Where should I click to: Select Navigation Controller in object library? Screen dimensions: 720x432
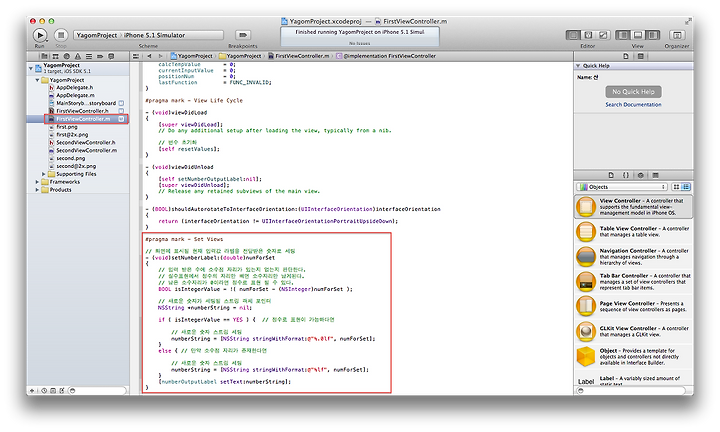point(633,257)
